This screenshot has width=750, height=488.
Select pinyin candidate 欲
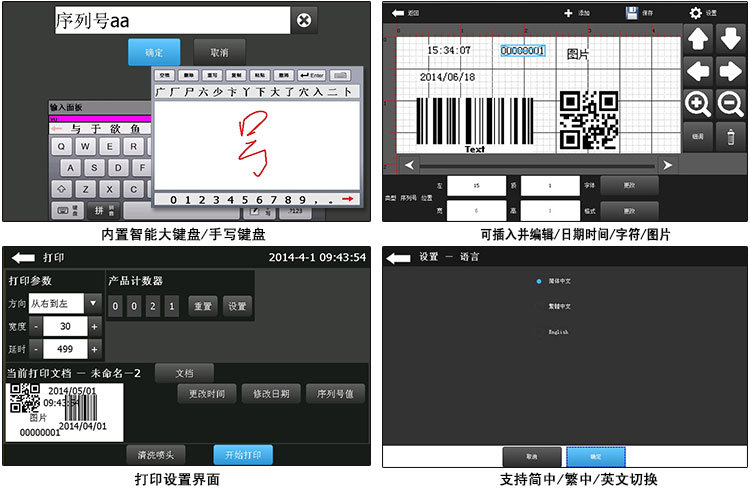[x=115, y=129]
